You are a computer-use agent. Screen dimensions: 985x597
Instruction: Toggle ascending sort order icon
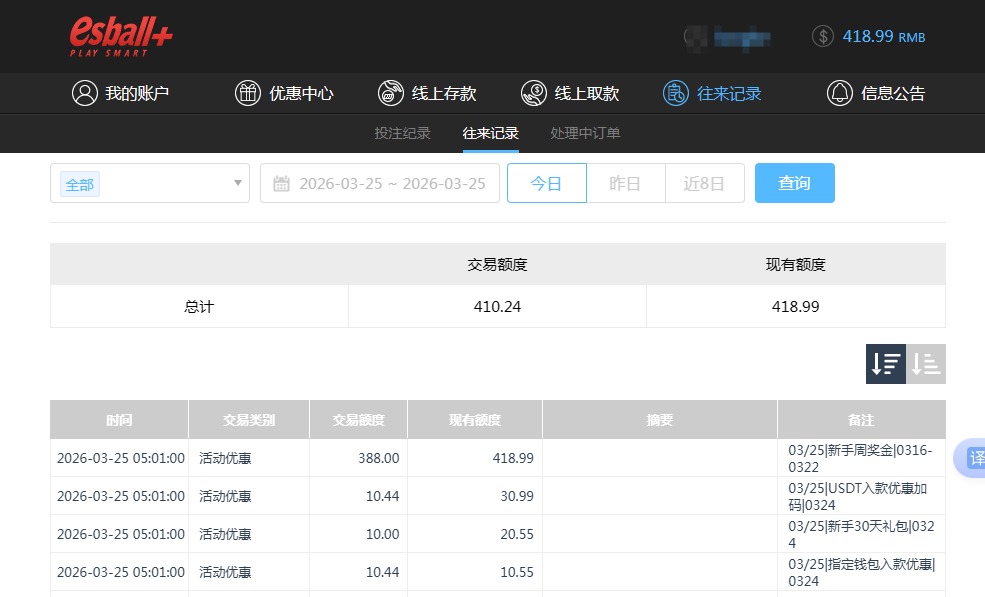(924, 364)
